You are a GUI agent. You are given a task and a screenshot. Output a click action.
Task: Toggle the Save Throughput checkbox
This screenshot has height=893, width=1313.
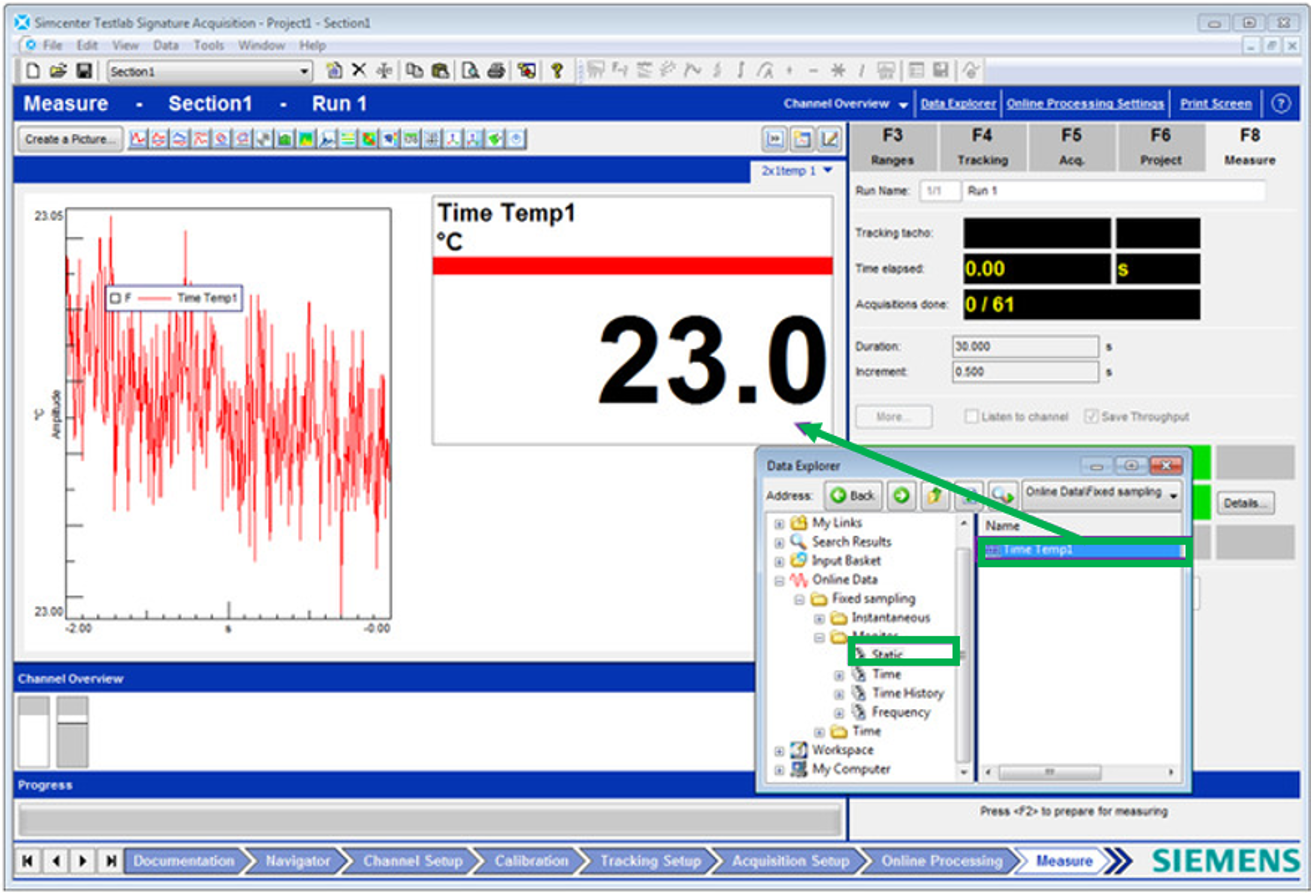(x=1091, y=416)
